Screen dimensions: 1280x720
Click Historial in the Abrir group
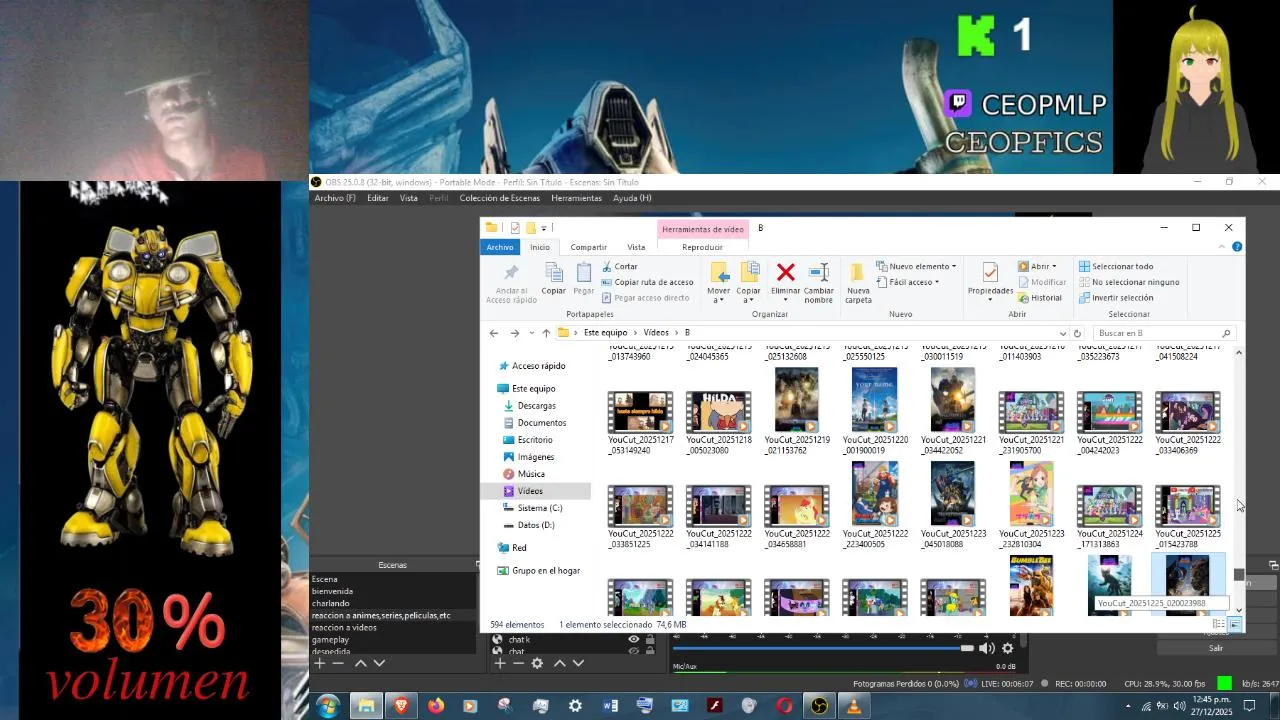pos(1040,298)
